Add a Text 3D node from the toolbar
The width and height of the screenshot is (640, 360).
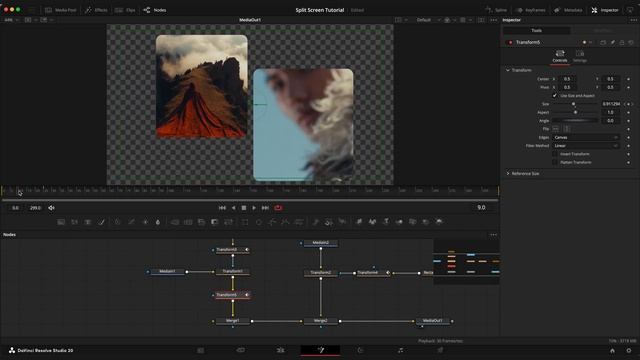[386, 222]
